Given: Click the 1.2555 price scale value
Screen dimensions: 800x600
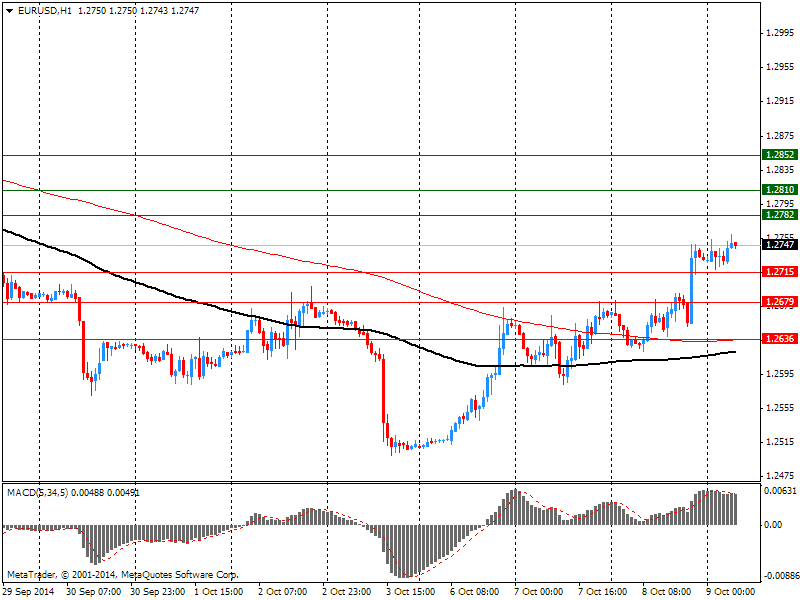Looking at the screenshot, I should point(780,408).
